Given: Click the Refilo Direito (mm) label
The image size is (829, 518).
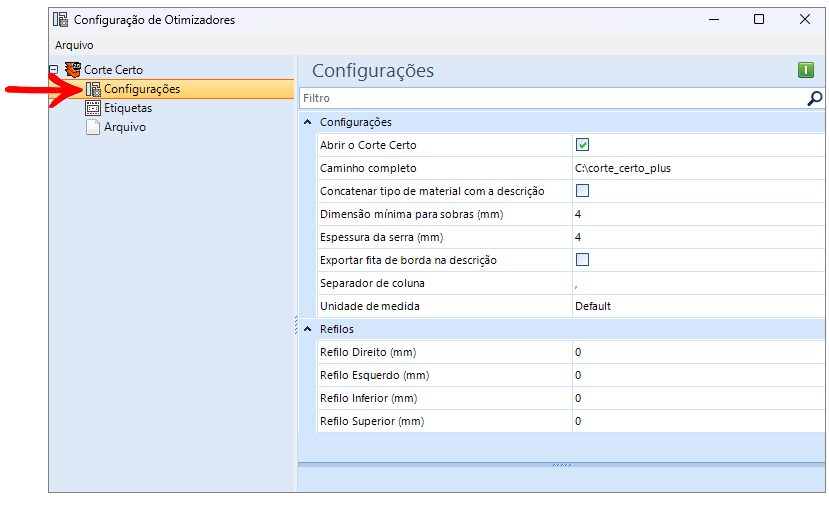Looking at the screenshot, I should pos(368,352).
